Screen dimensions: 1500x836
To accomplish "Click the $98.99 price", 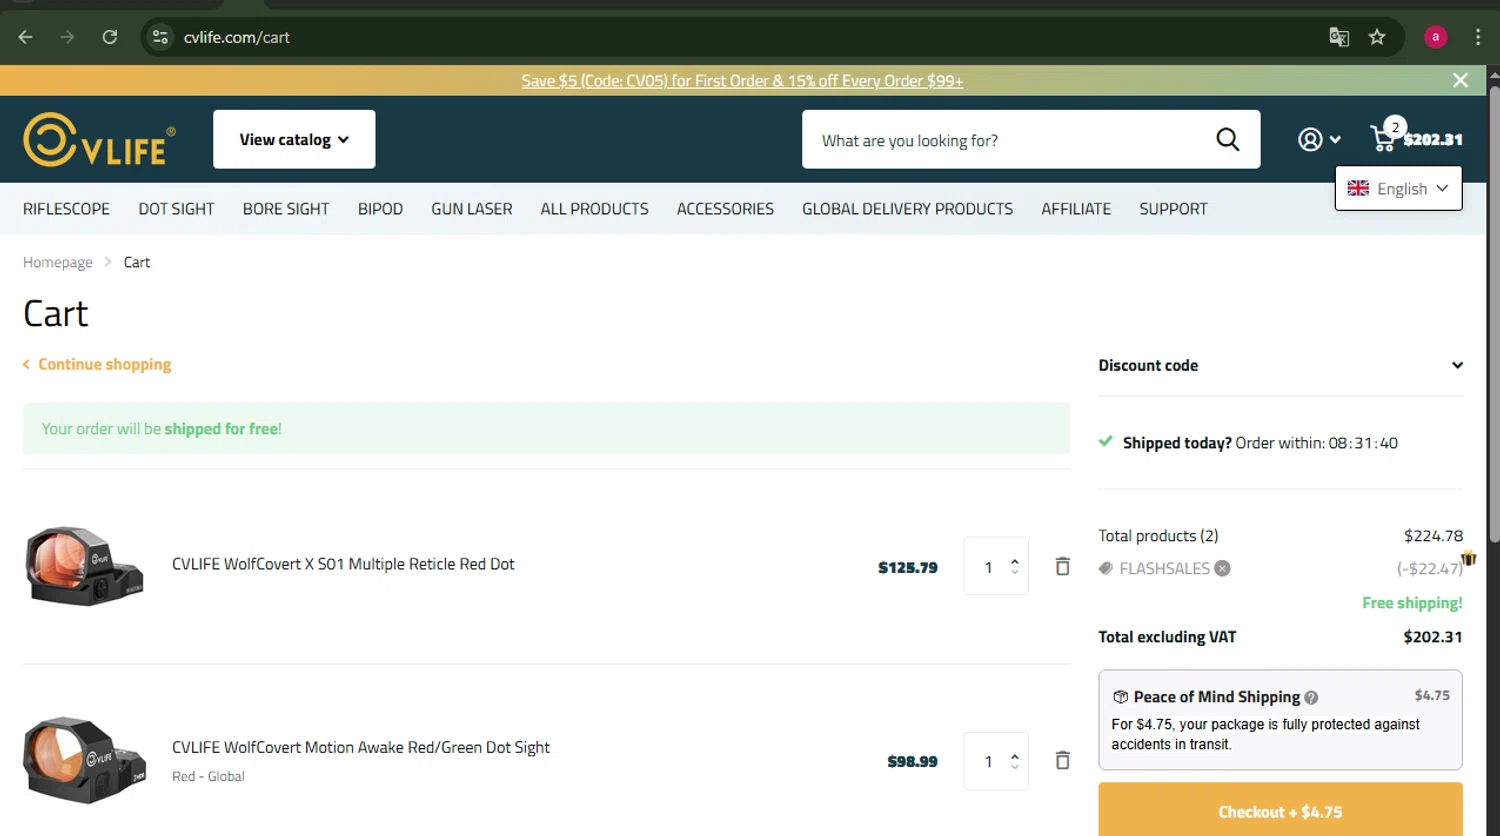I will (912, 761).
